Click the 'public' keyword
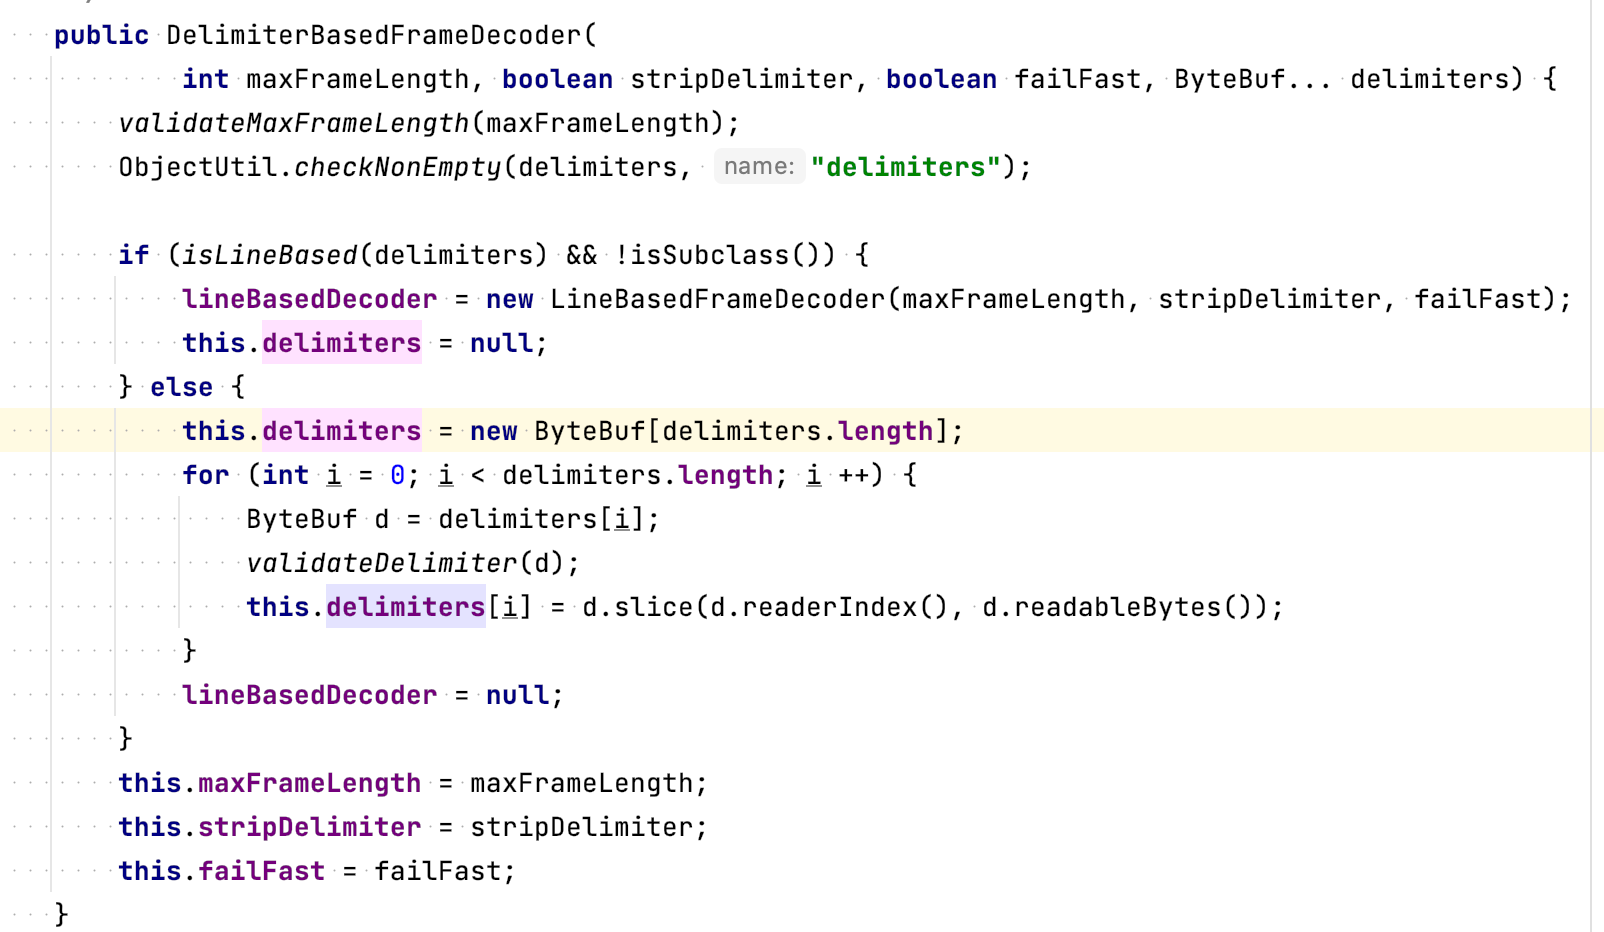1604x932 pixels. pyautogui.click(x=101, y=35)
